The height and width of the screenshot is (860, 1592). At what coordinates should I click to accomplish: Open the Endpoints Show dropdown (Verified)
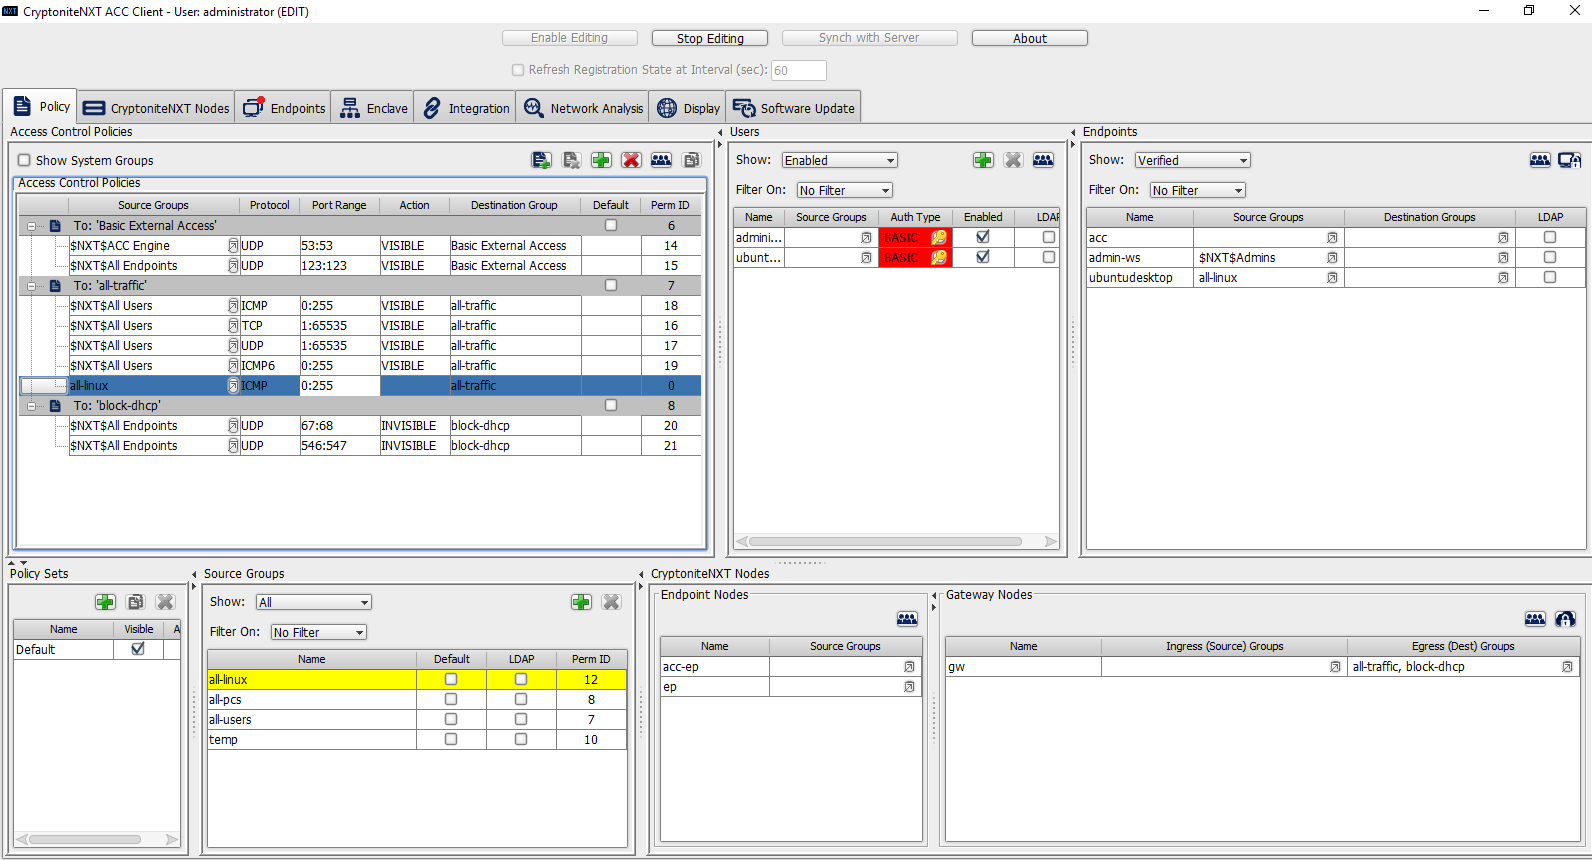pos(1193,160)
